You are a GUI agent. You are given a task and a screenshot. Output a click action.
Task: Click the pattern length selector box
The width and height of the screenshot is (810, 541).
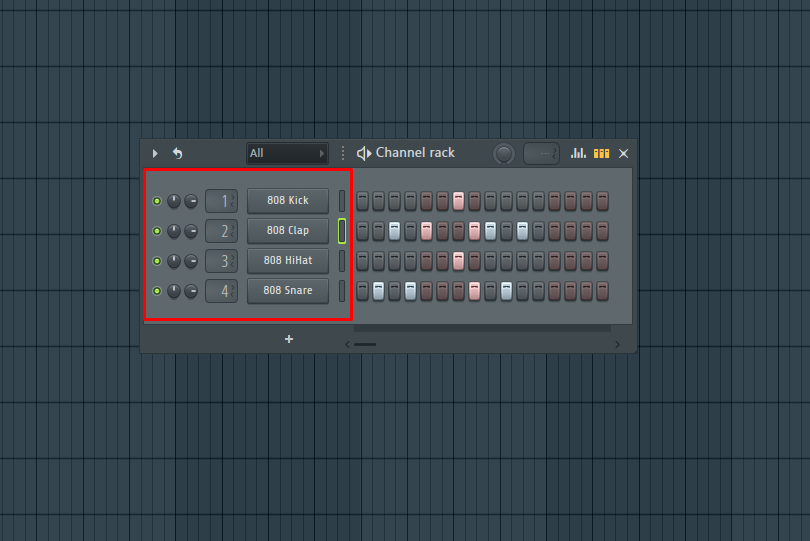pos(541,153)
